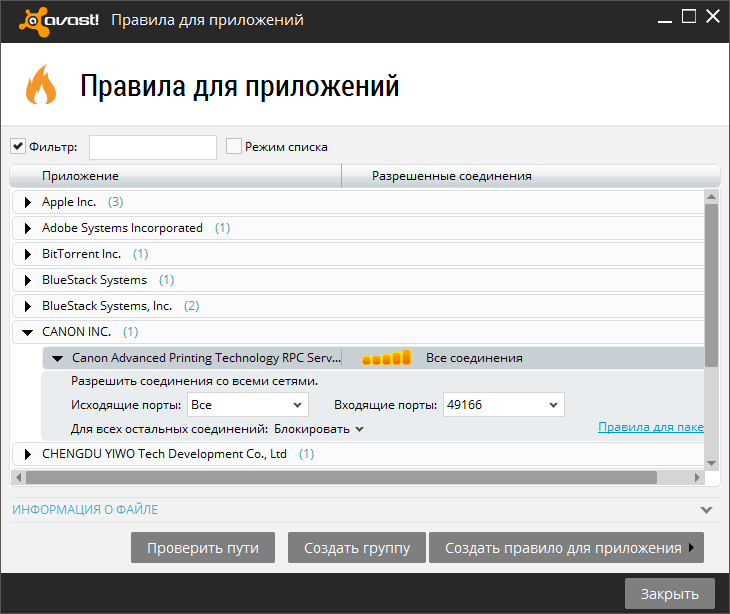Click Создать правило для приложения button

coord(566,548)
